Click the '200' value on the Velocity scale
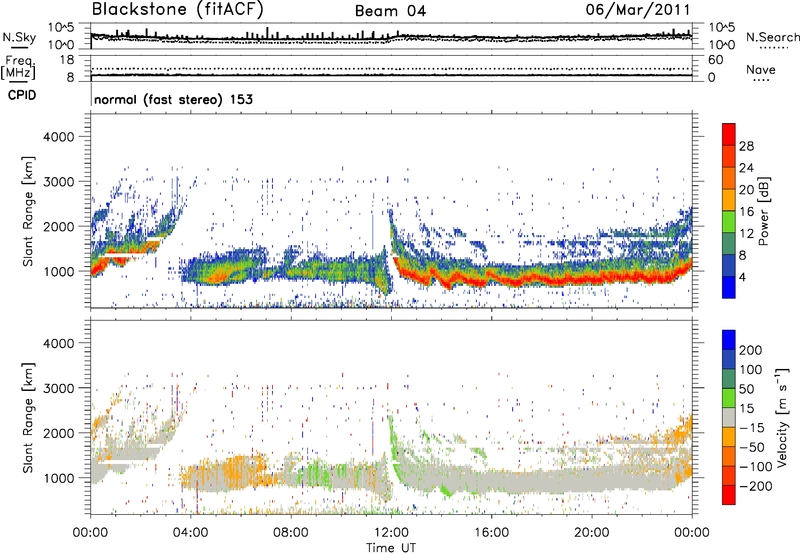800x554 pixels. 751,350
